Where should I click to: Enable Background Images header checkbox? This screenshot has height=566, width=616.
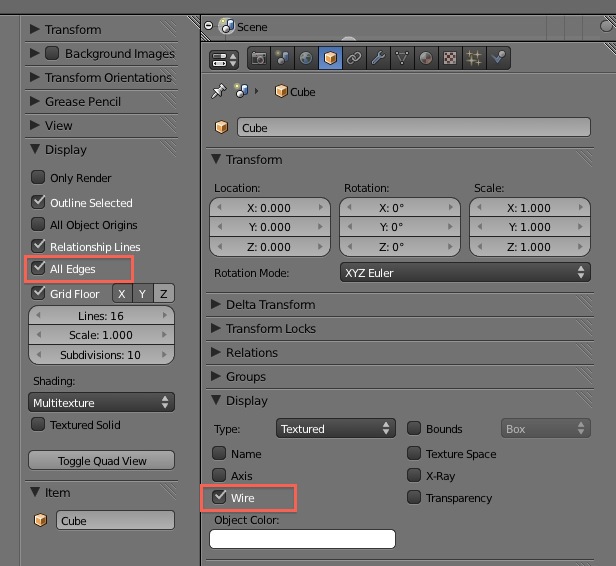[x=52, y=53]
